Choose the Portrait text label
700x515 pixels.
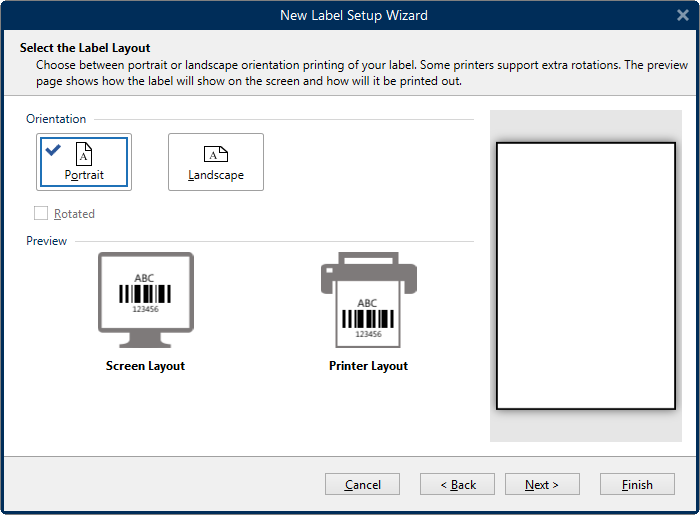pyautogui.click(x=84, y=176)
